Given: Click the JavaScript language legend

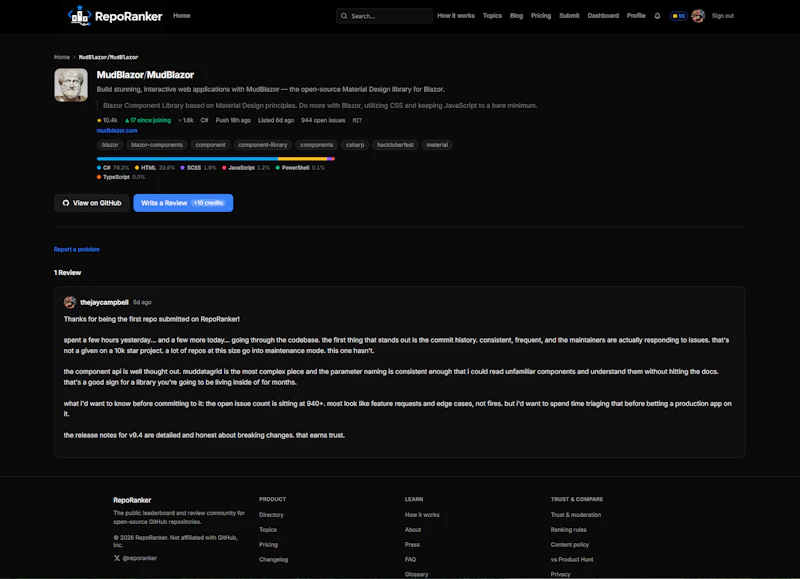Looking at the screenshot, I should click(x=246, y=168).
